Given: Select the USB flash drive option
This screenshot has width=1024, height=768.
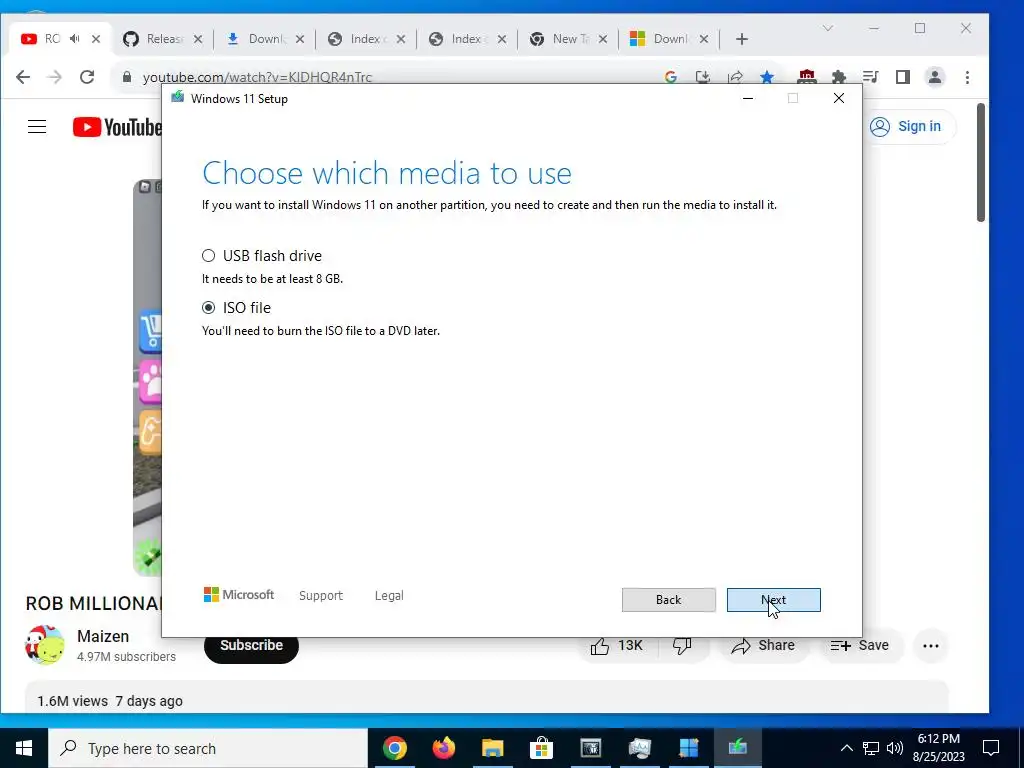Looking at the screenshot, I should [208, 255].
